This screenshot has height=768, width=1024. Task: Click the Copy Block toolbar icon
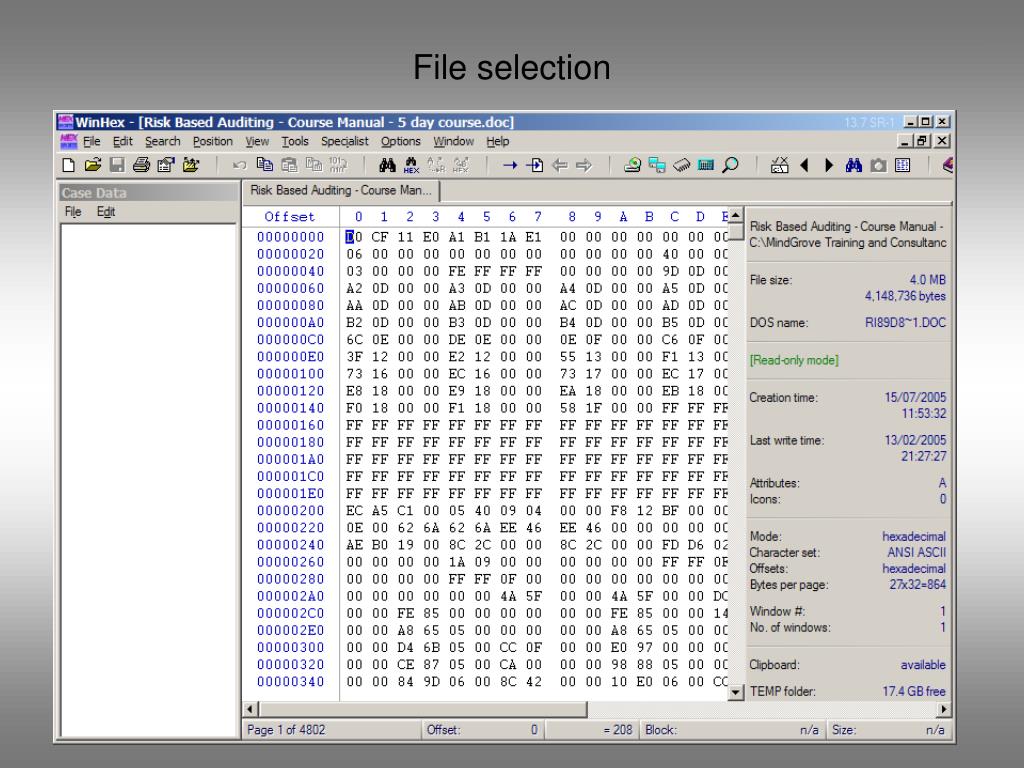pyautogui.click(x=264, y=165)
